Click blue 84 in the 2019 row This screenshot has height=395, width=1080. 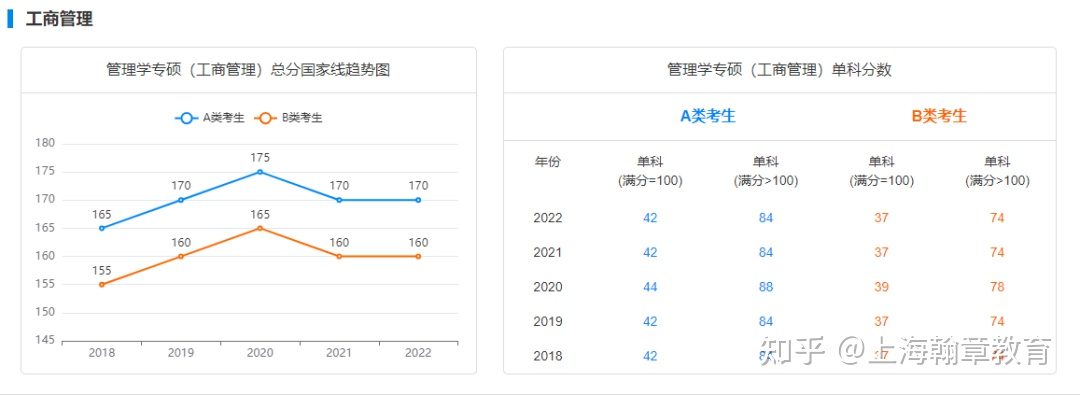coord(766,321)
